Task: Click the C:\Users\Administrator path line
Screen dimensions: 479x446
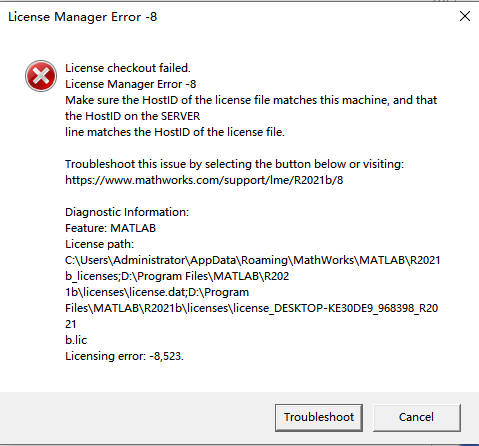Action: (x=253, y=260)
